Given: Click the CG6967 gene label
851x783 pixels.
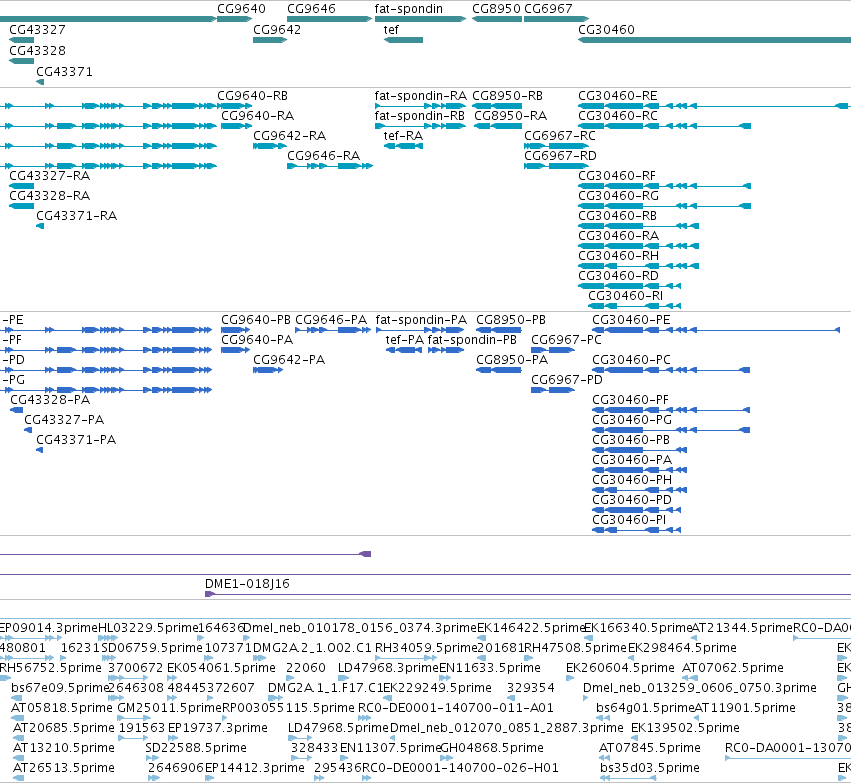Looking at the screenshot, I should tap(548, 9).
